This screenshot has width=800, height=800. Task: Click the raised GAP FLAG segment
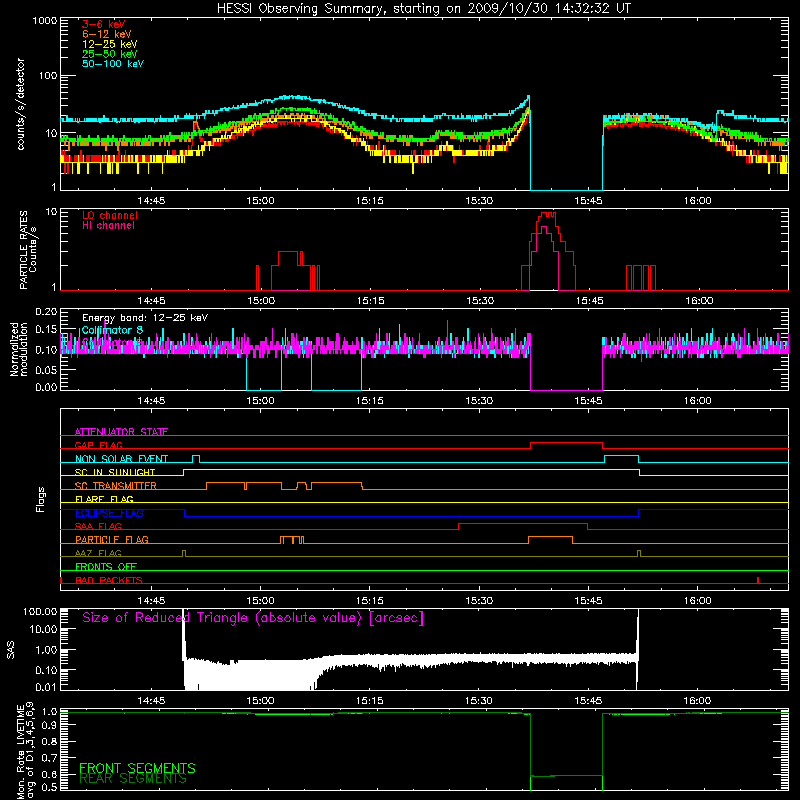click(566, 443)
